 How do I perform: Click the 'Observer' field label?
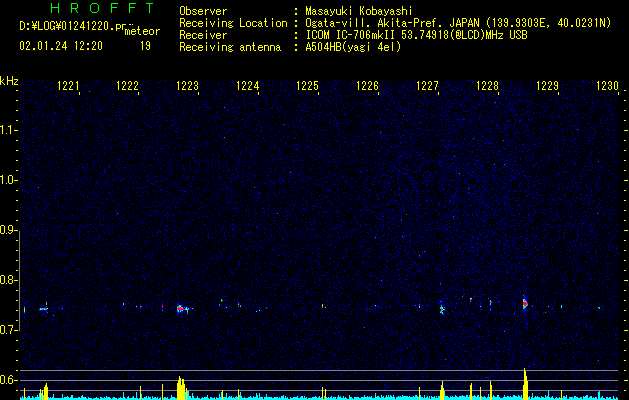(x=203, y=11)
